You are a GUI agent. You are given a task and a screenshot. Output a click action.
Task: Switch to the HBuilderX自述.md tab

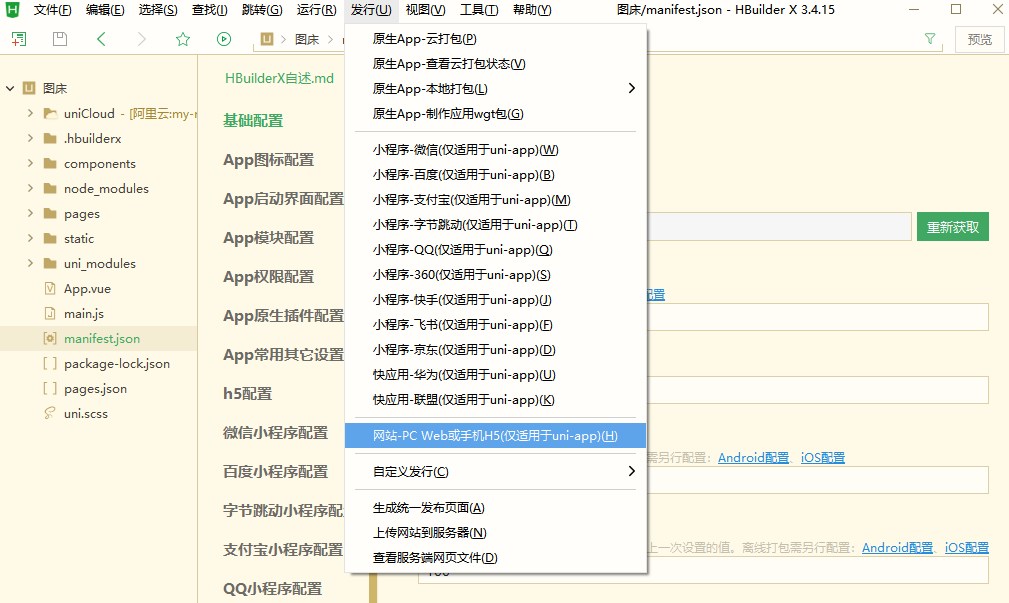point(279,78)
